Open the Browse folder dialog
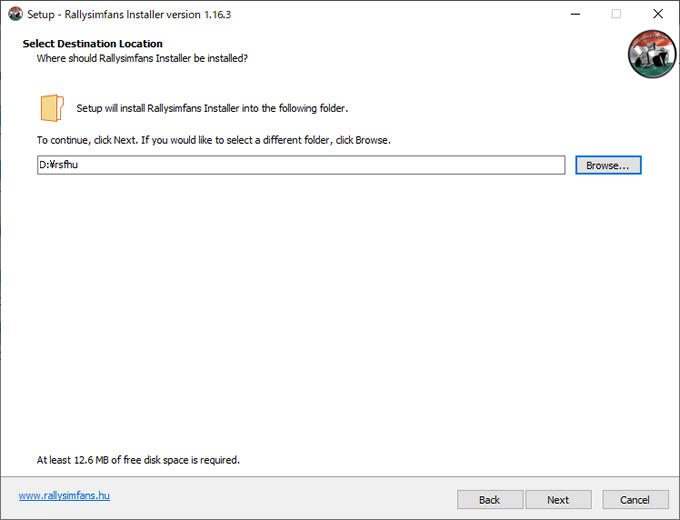 tap(608, 165)
